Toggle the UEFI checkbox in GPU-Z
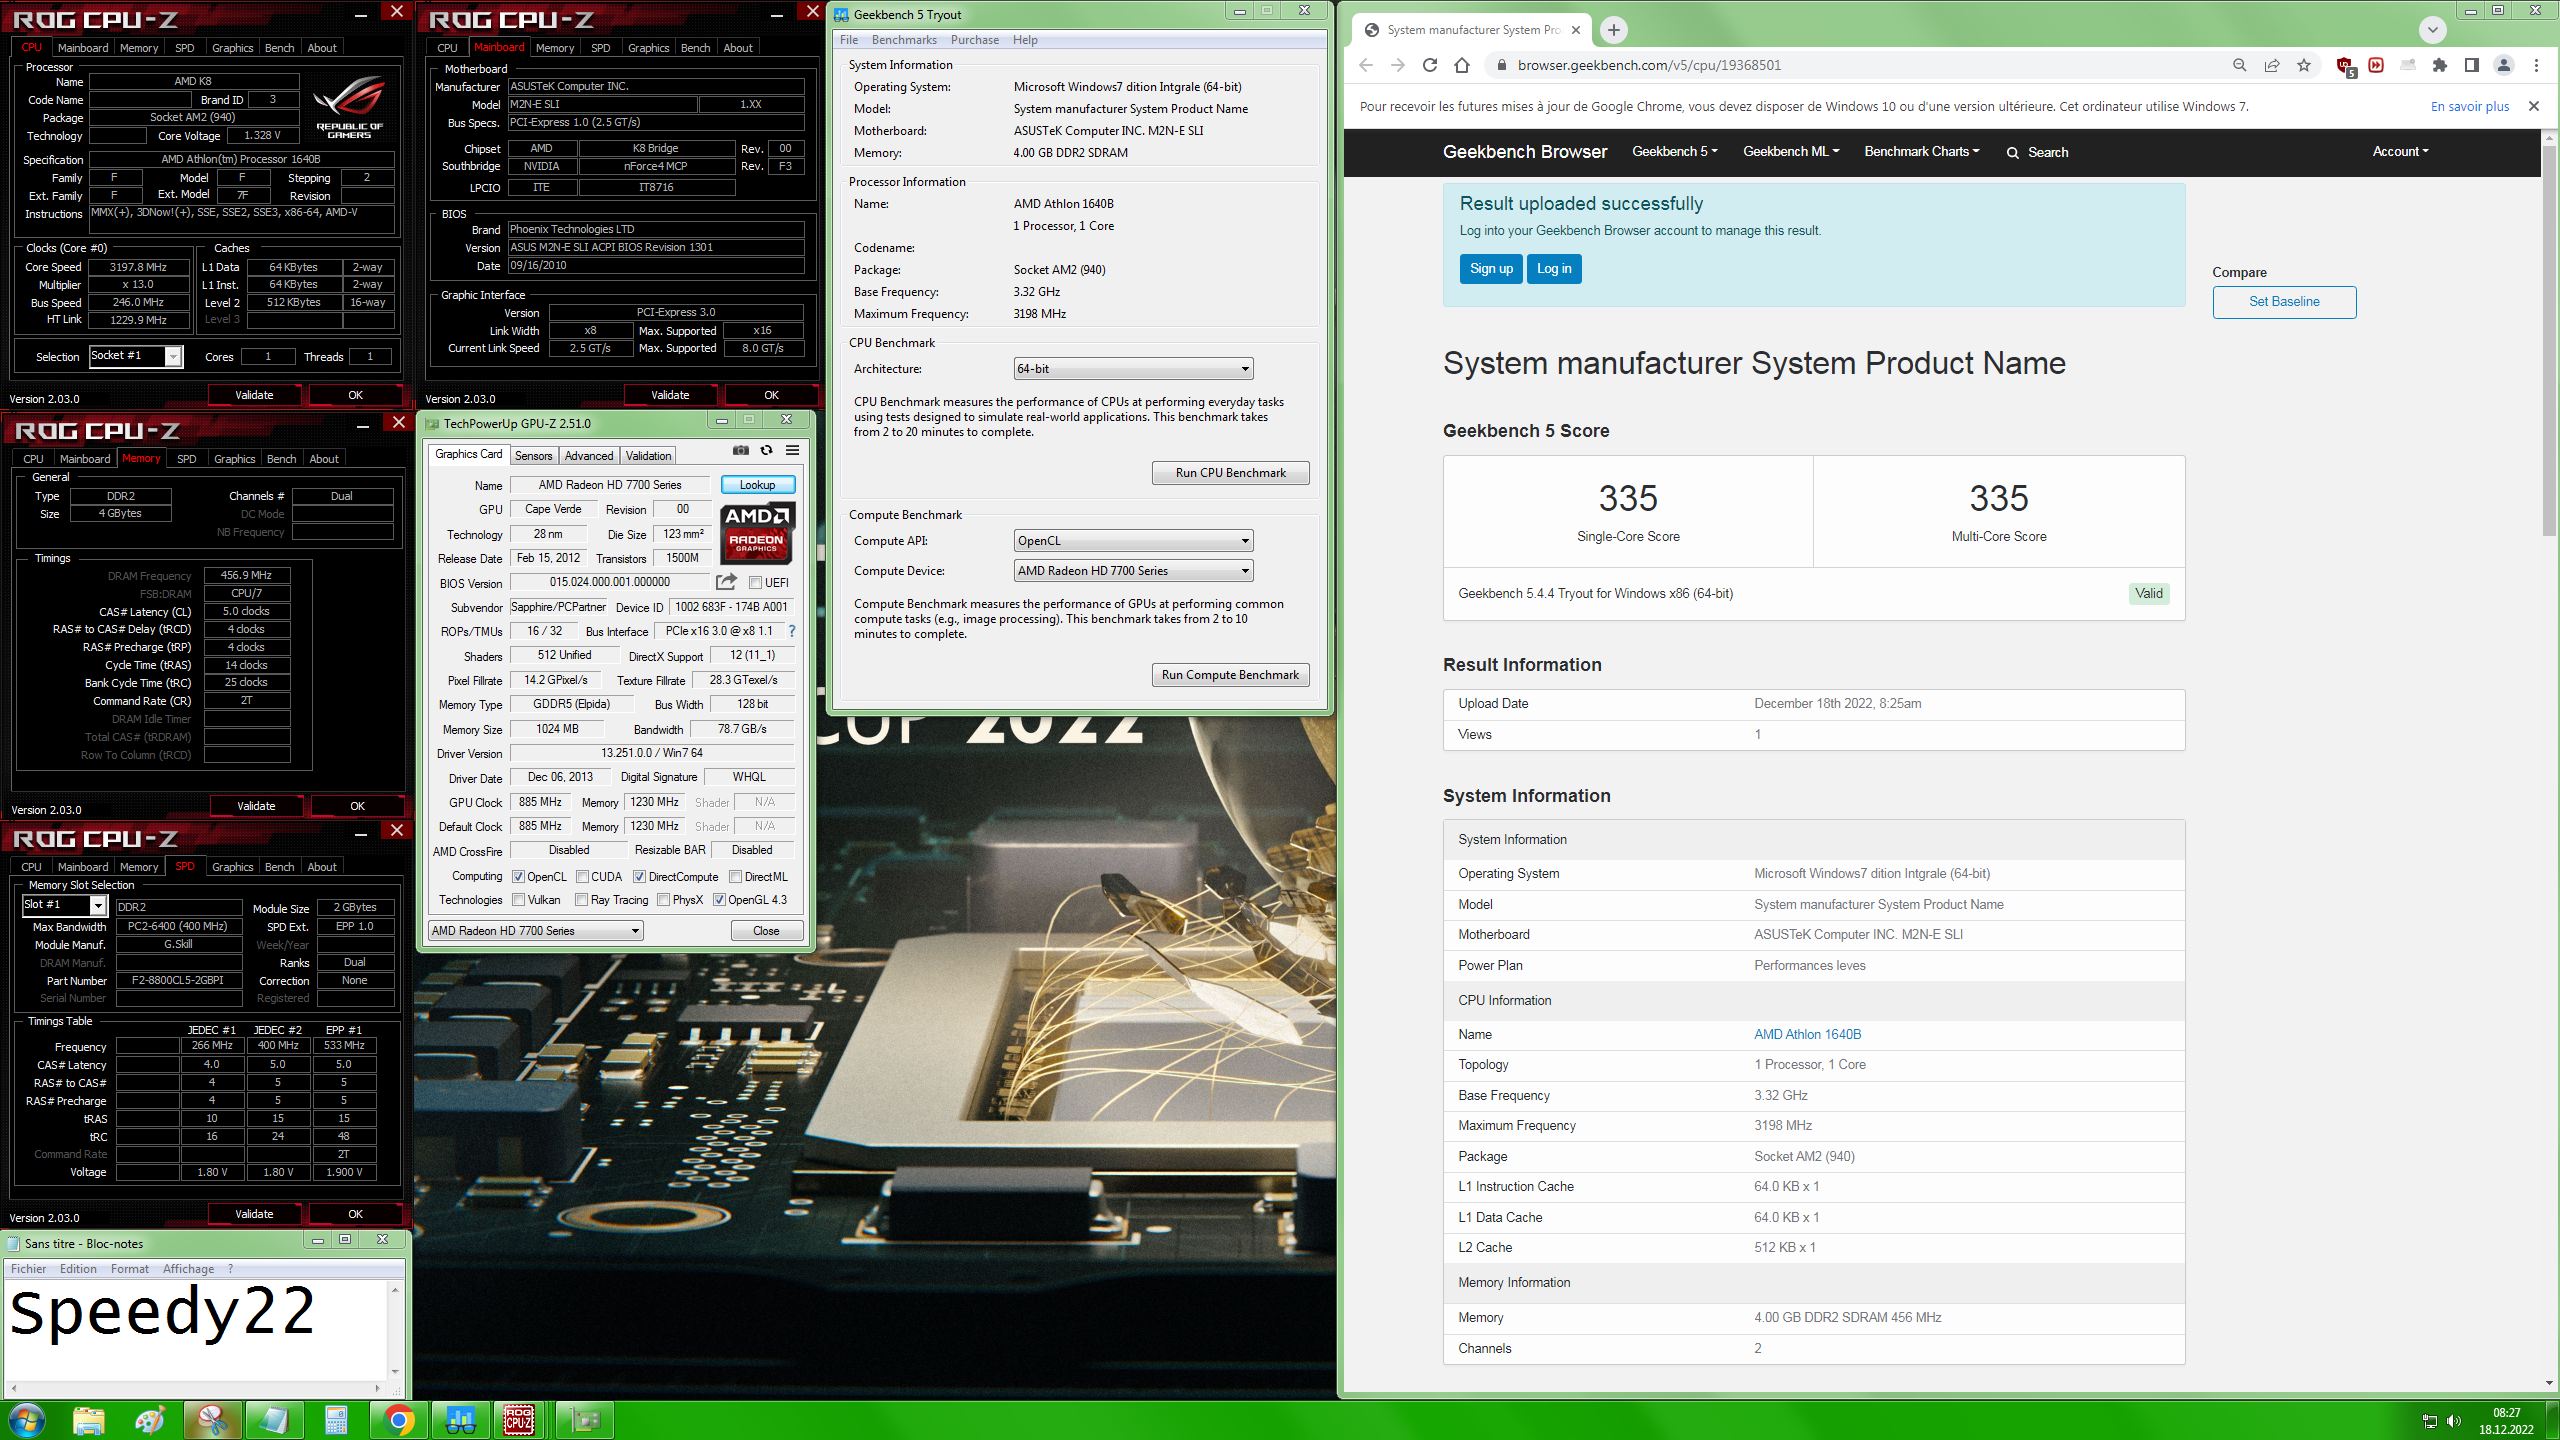The height and width of the screenshot is (1440, 2560). [755, 583]
